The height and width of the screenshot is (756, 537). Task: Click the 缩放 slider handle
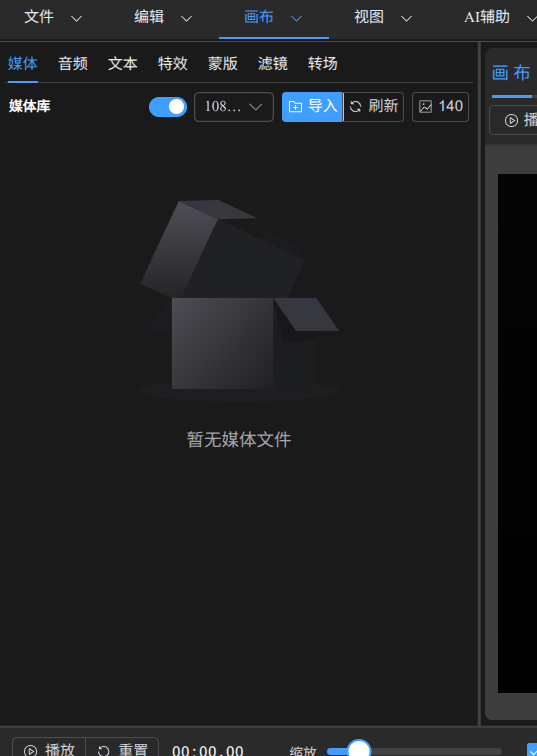point(359,750)
